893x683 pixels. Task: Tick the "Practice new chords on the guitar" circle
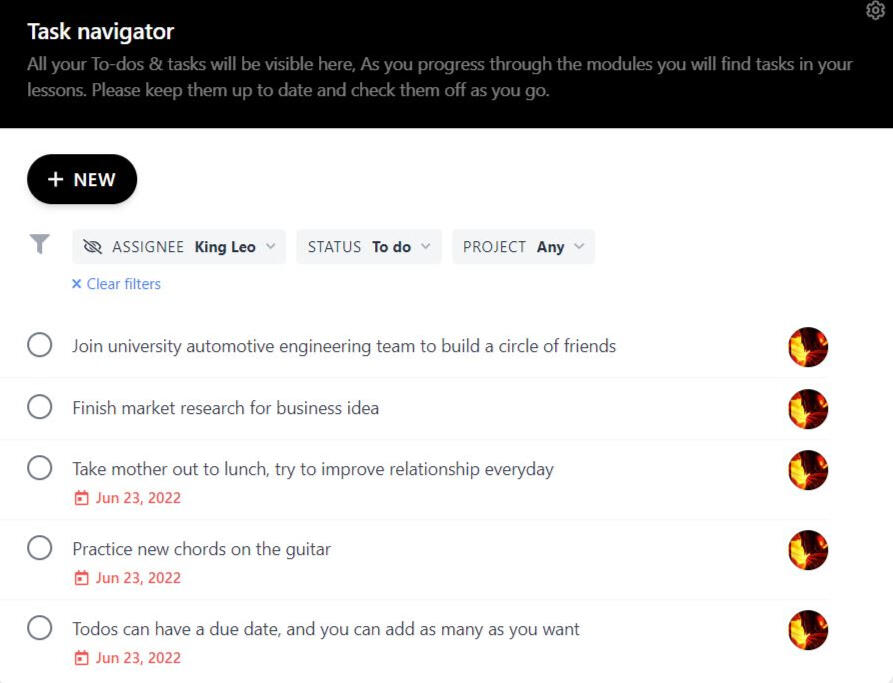point(40,549)
